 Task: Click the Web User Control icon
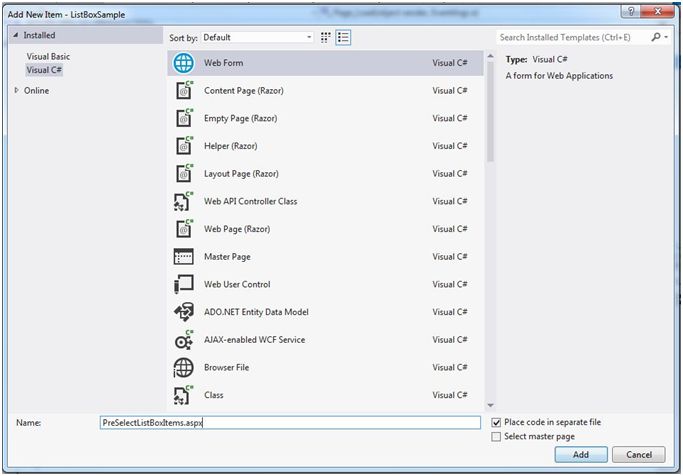(183, 284)
